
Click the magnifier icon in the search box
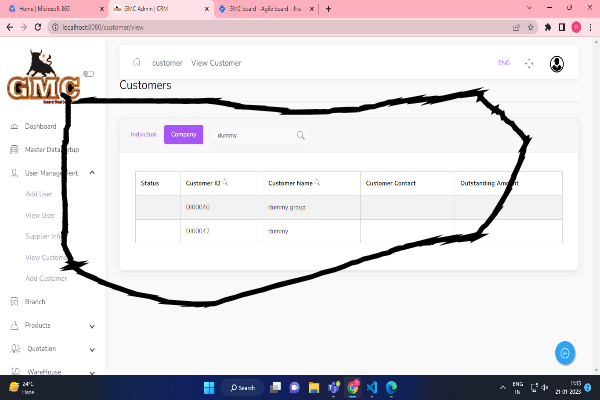(x=300, y=135)
